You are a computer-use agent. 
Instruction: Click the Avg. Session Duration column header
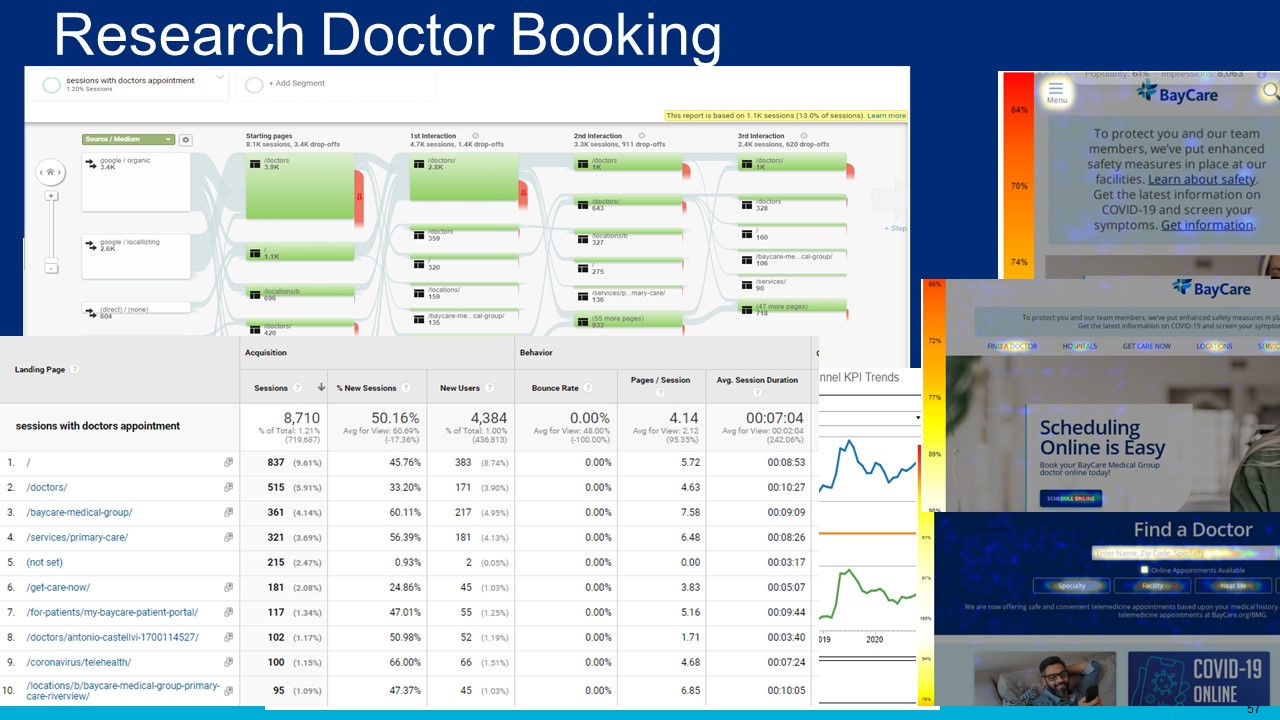[759, 380]
